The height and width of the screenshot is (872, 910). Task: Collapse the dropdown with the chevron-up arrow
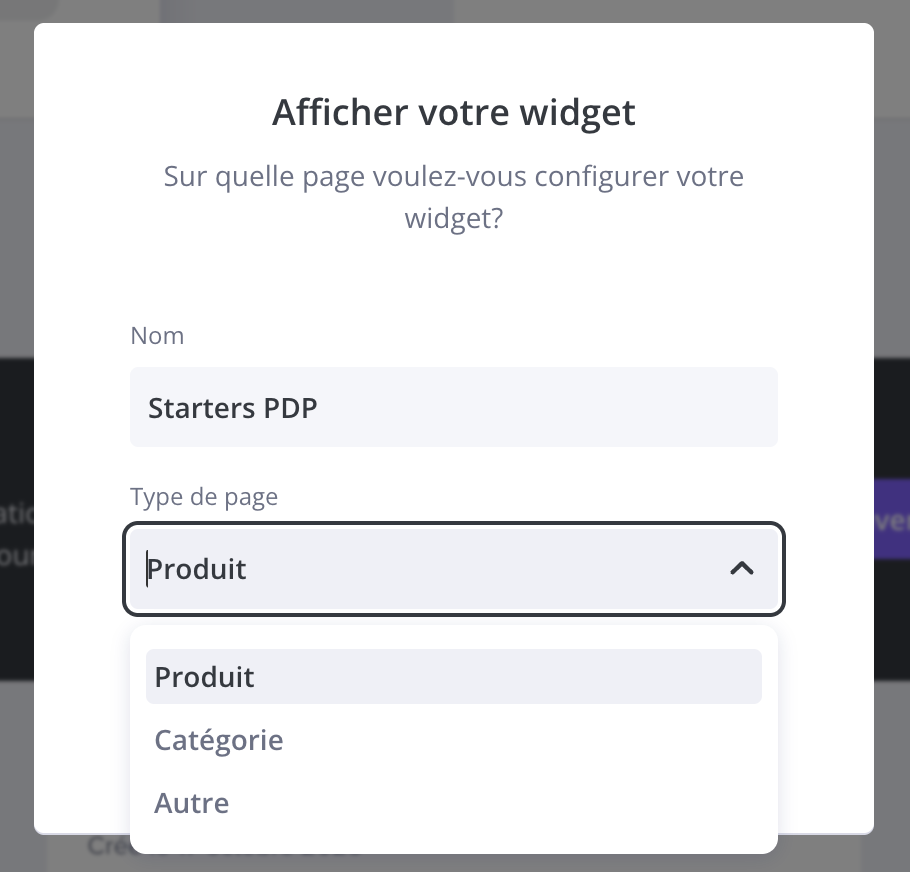pyautogui.click(x=741, y=569)
